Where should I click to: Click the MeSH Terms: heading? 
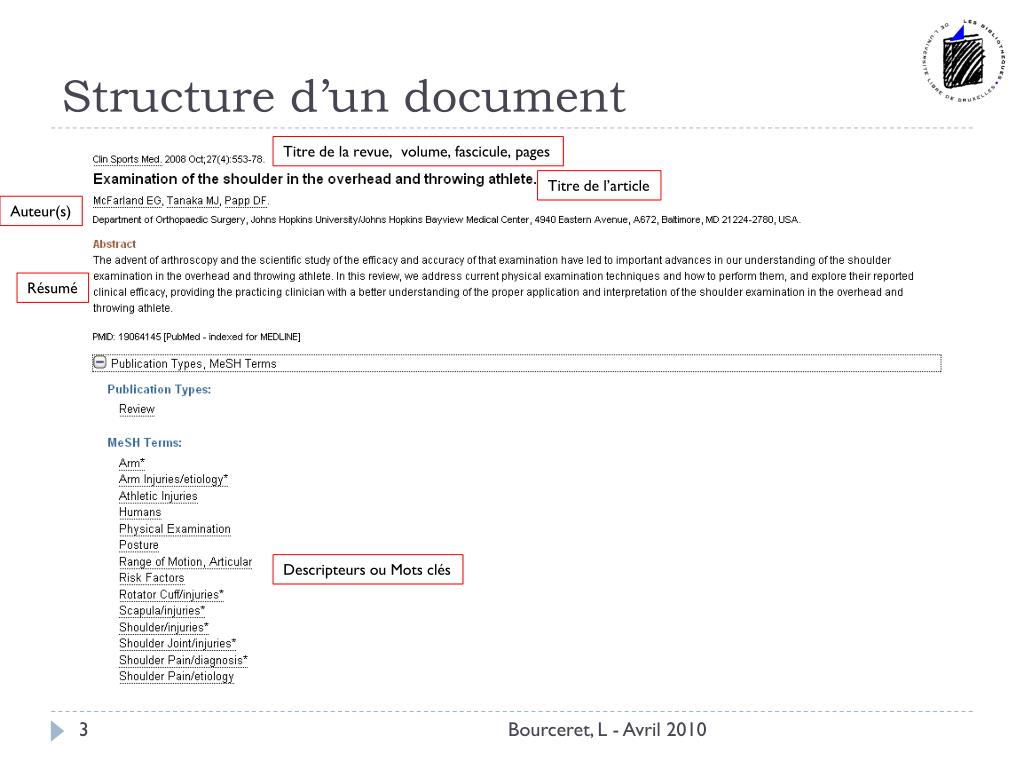click(x=144, y=443)
